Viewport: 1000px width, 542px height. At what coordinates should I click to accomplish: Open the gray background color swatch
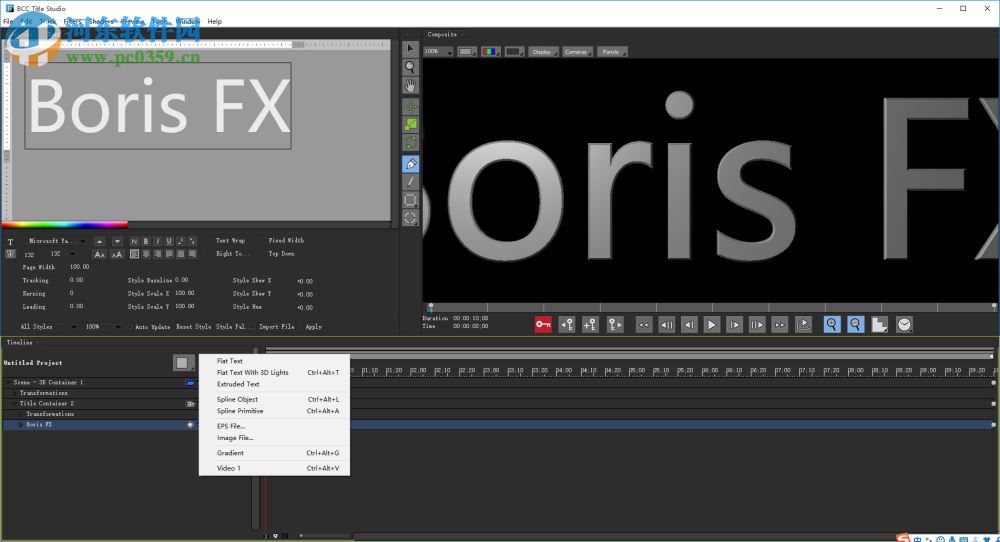coord(467,52)
